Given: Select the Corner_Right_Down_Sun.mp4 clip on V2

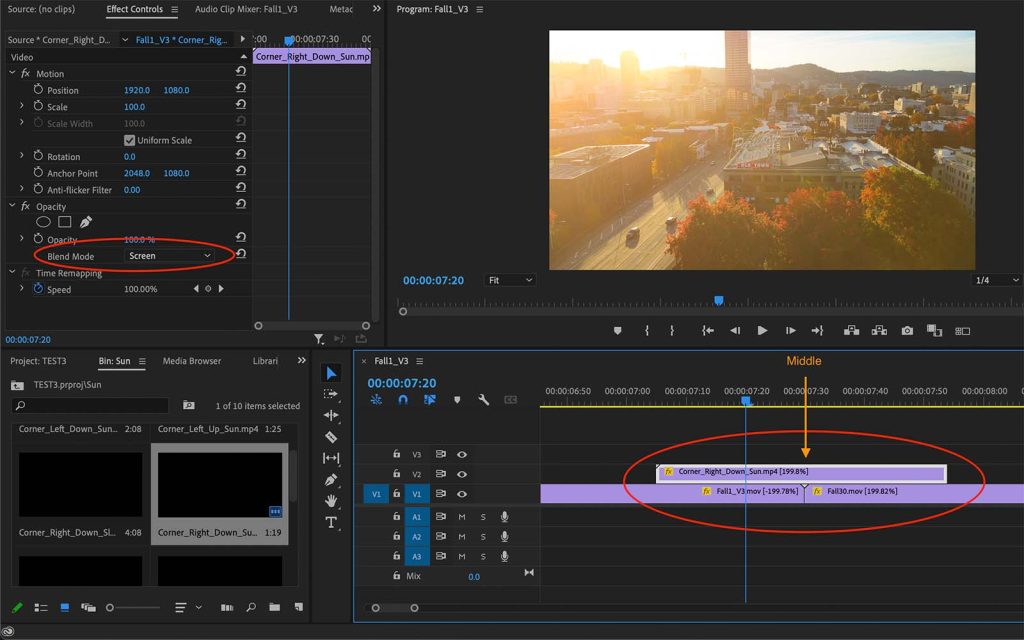Looking at the screenshot, I should point(800,472).
